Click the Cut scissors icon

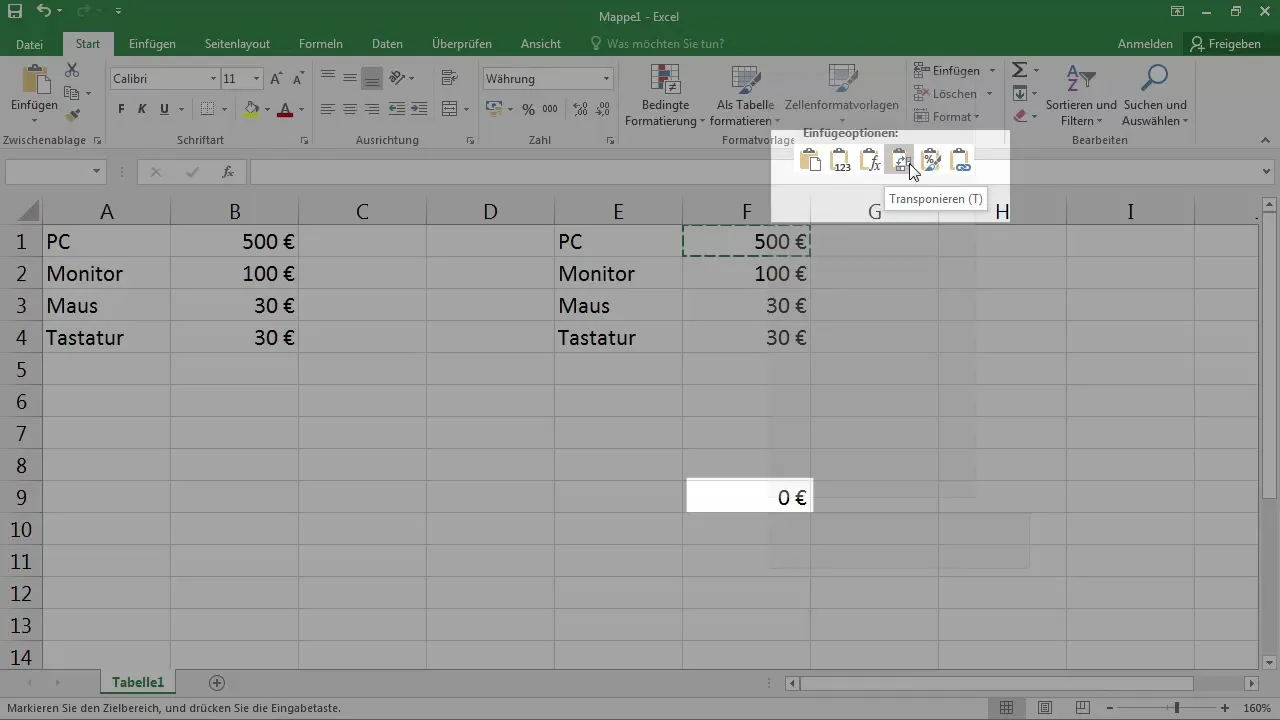[x=72, y=70]
